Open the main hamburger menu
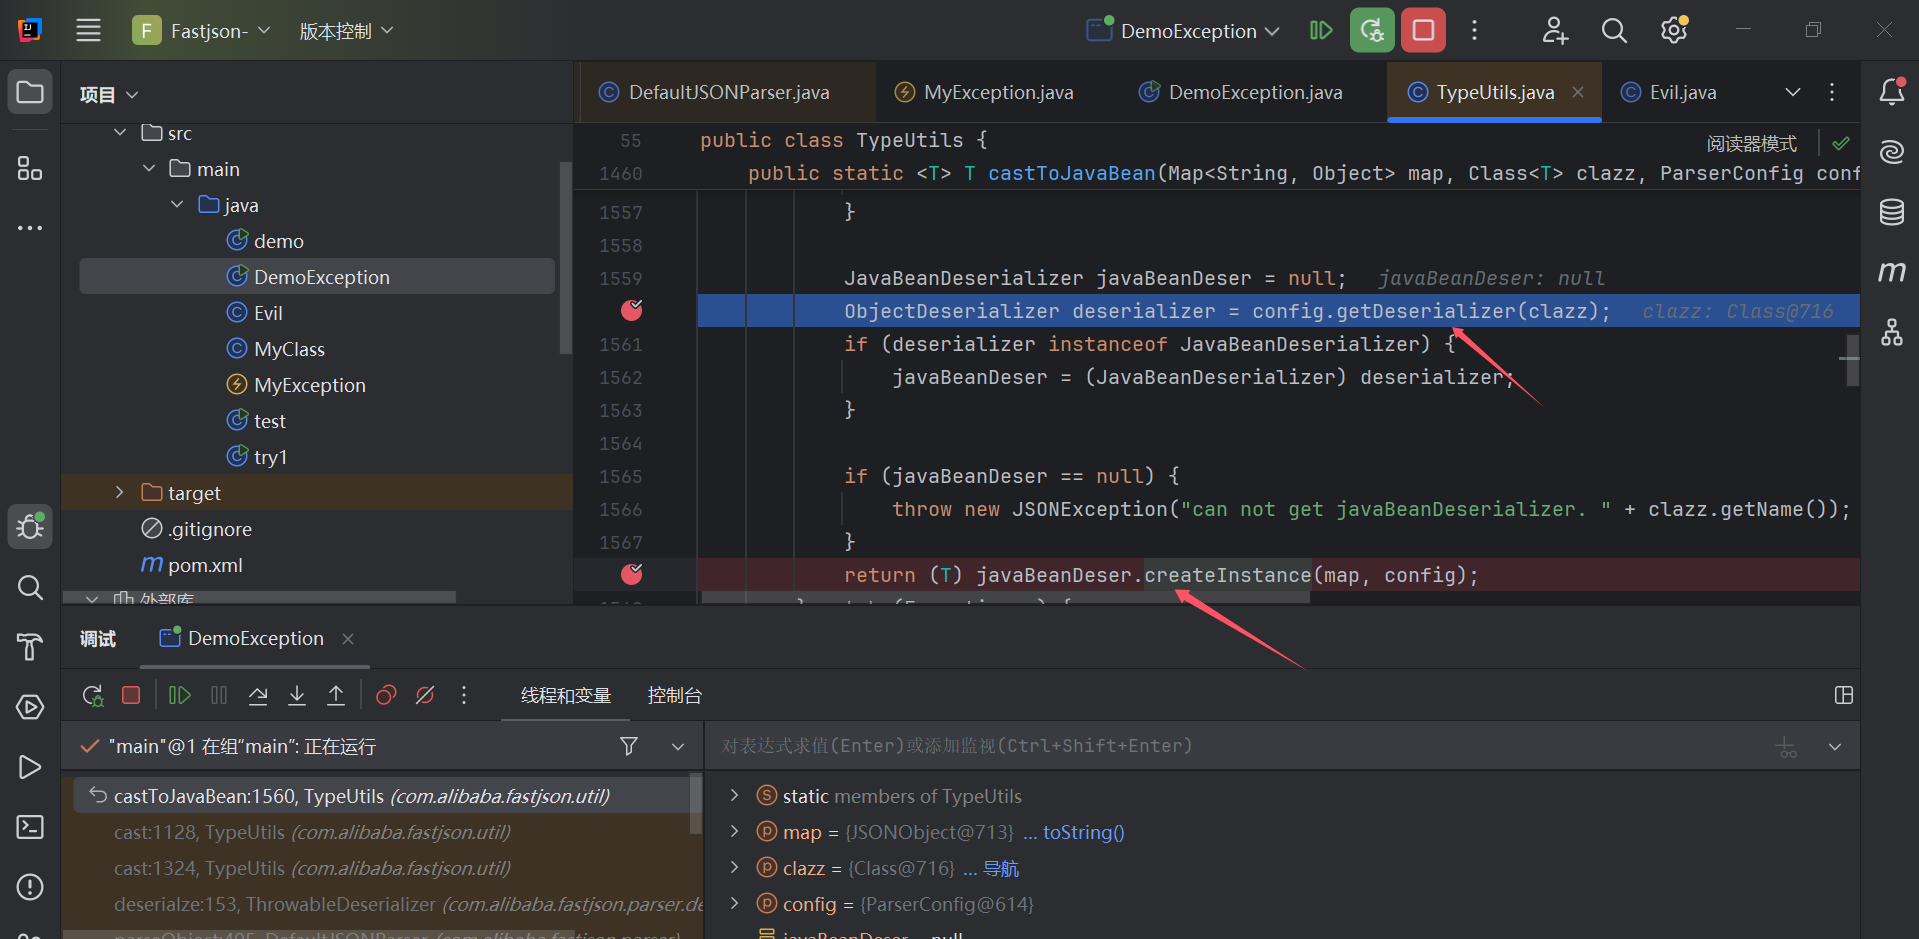Screen dimensions: 1919x939 coord(88,30)
